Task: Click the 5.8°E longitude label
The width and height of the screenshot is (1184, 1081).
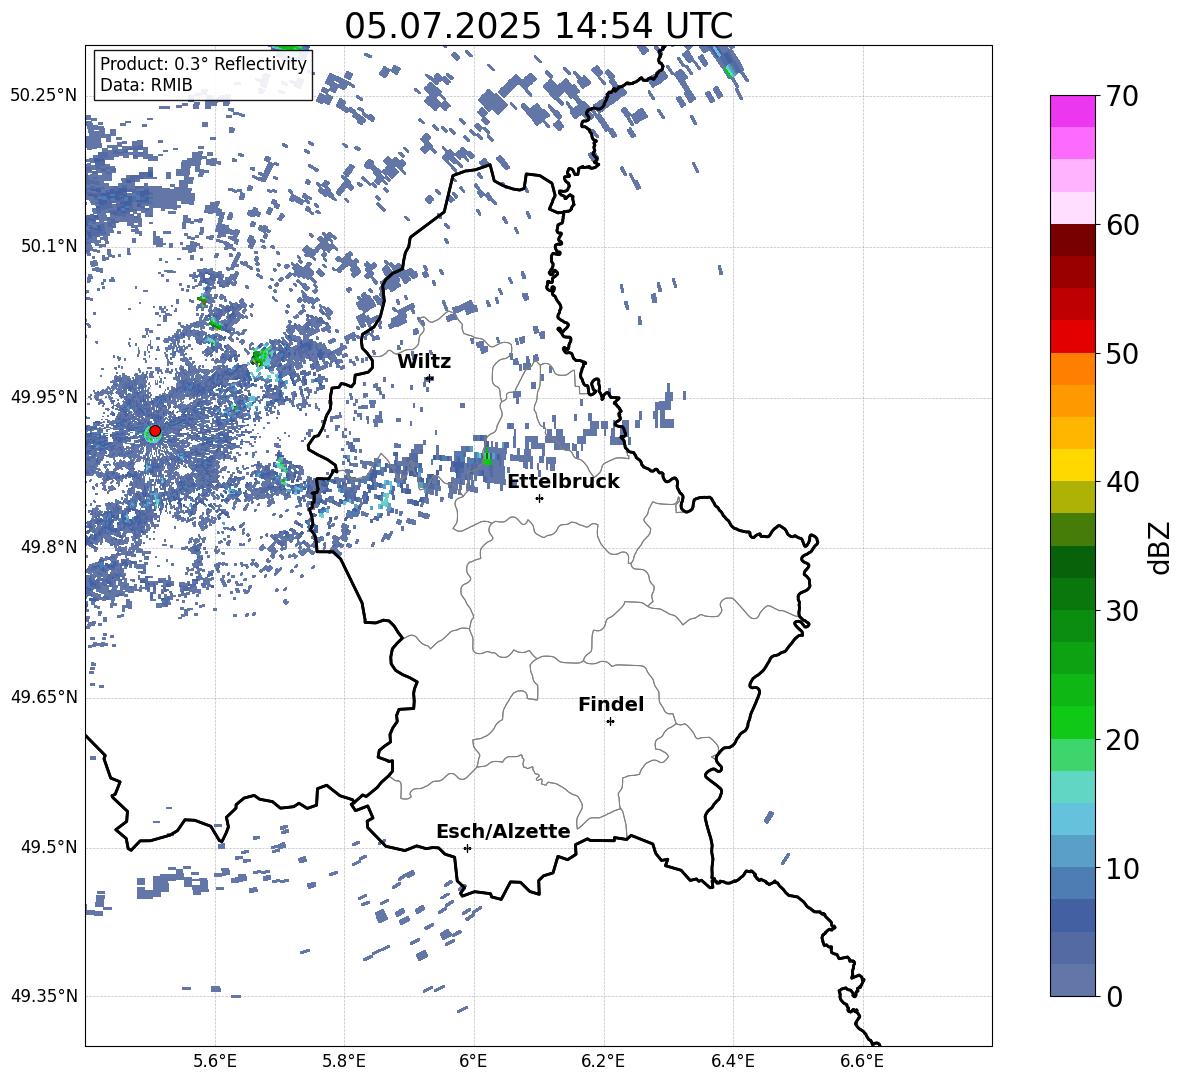Action: (344, 1062)
